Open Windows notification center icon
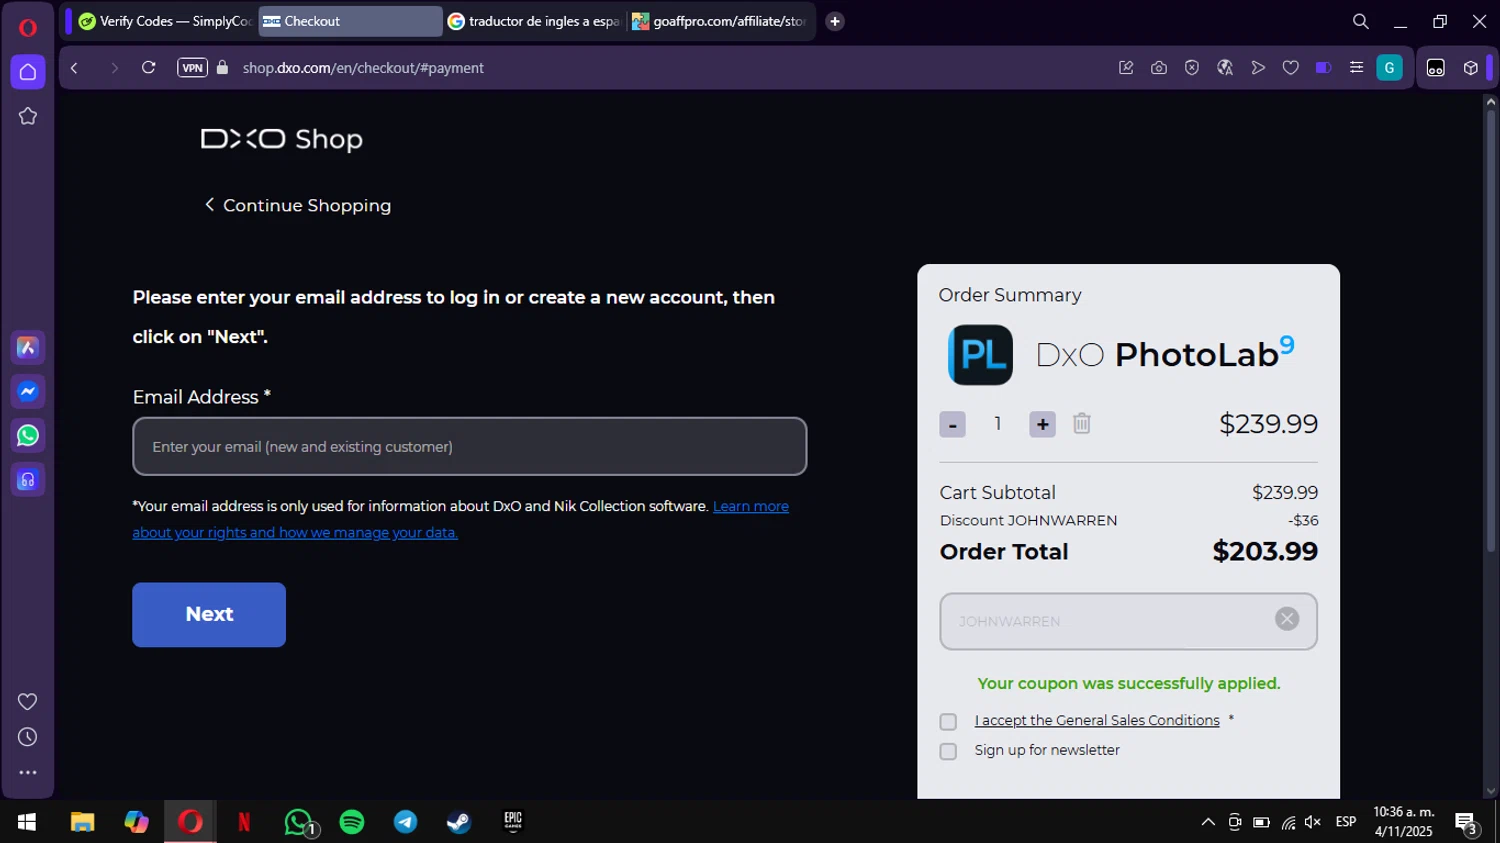The image size is (1500, 843). point(1467,824)
